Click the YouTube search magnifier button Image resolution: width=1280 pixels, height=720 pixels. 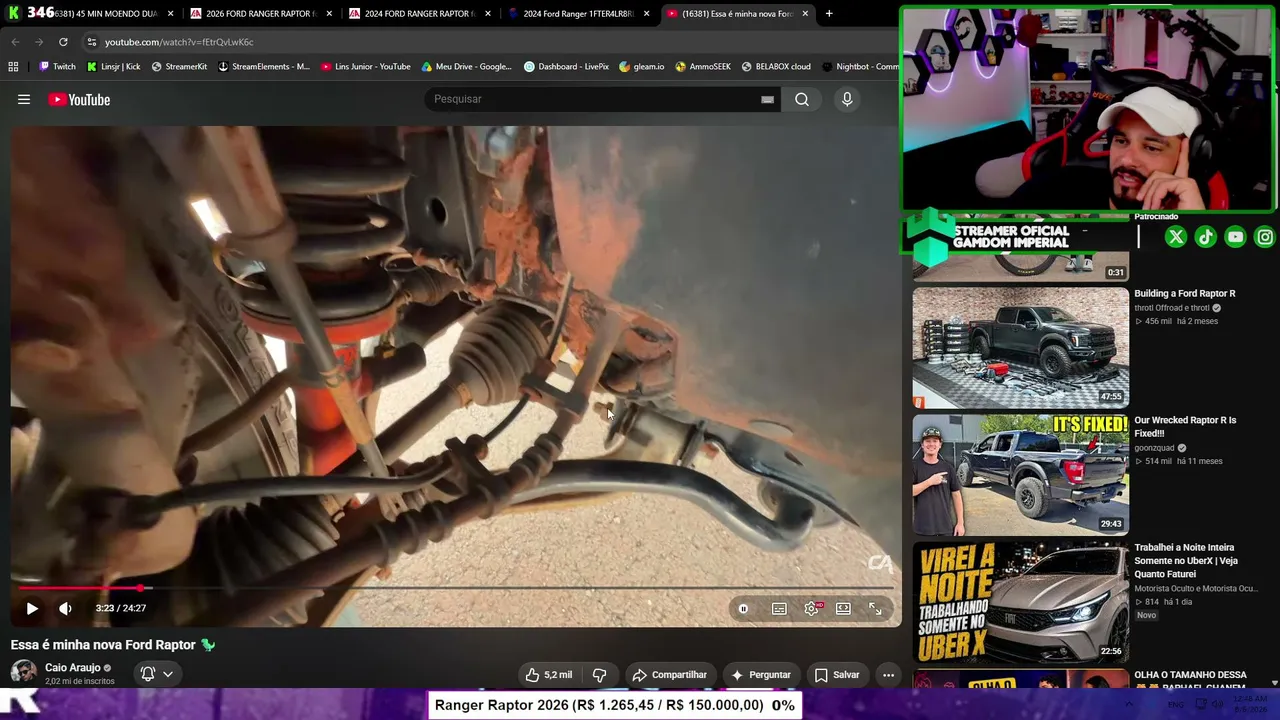(802, 99)
